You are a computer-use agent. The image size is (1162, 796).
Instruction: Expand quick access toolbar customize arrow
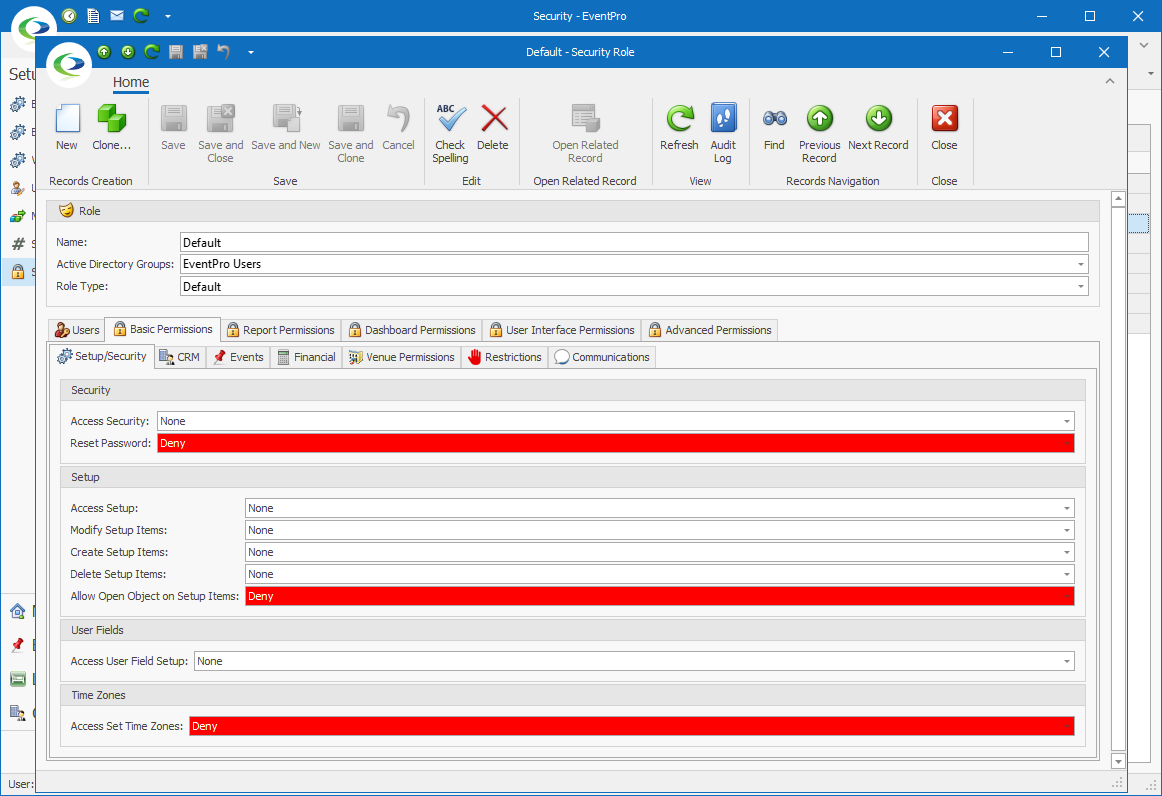250,52
